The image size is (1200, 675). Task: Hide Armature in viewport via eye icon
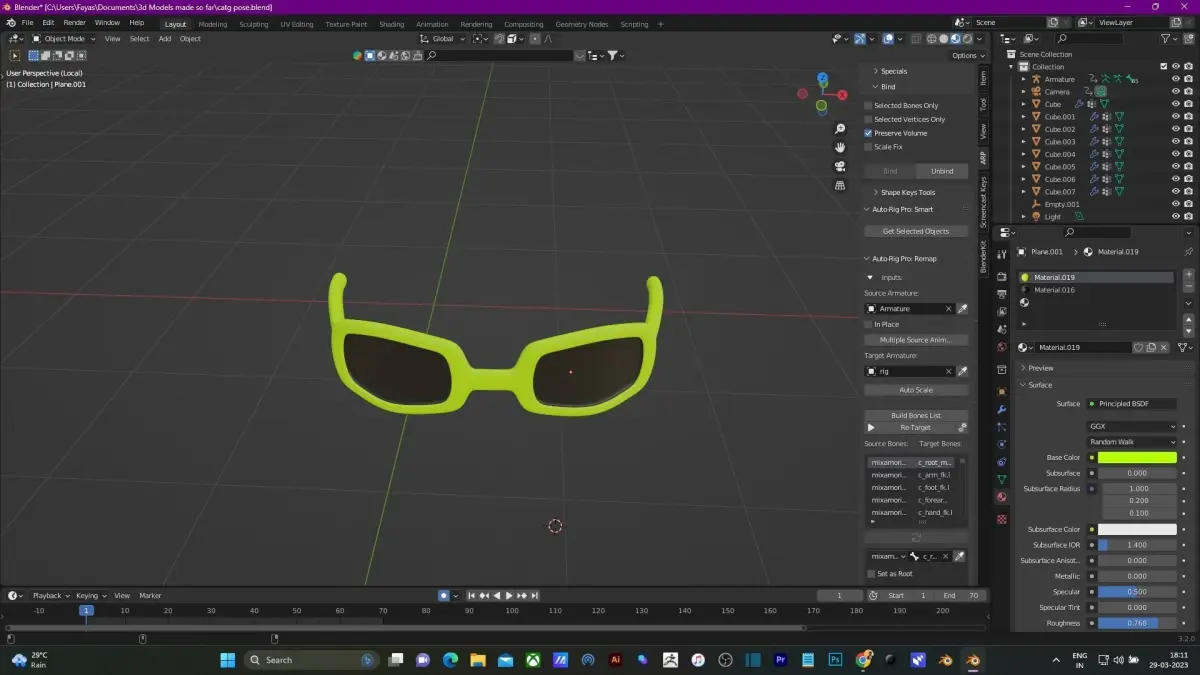(1175, 79)
